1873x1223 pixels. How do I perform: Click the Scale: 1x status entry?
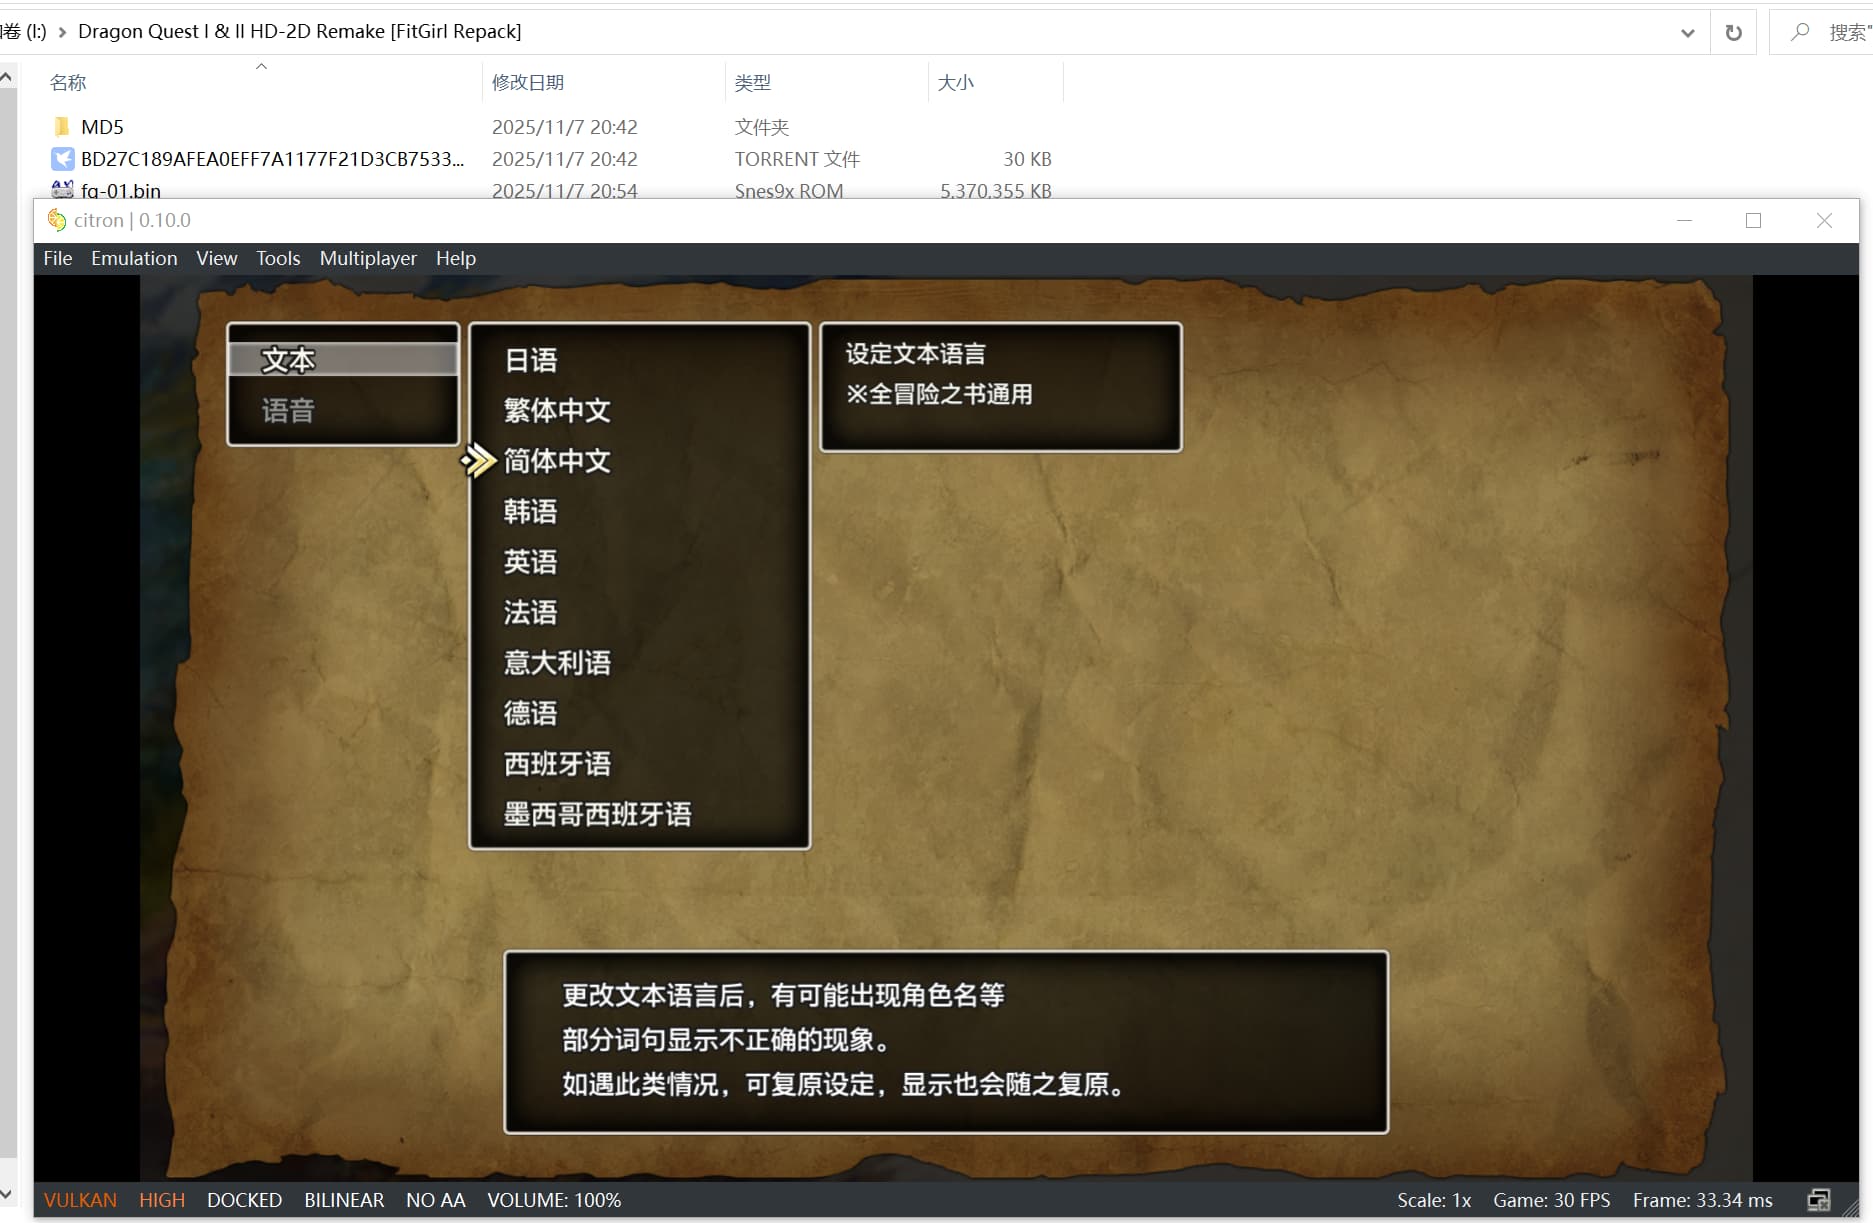click(x=1434, y=1200)
